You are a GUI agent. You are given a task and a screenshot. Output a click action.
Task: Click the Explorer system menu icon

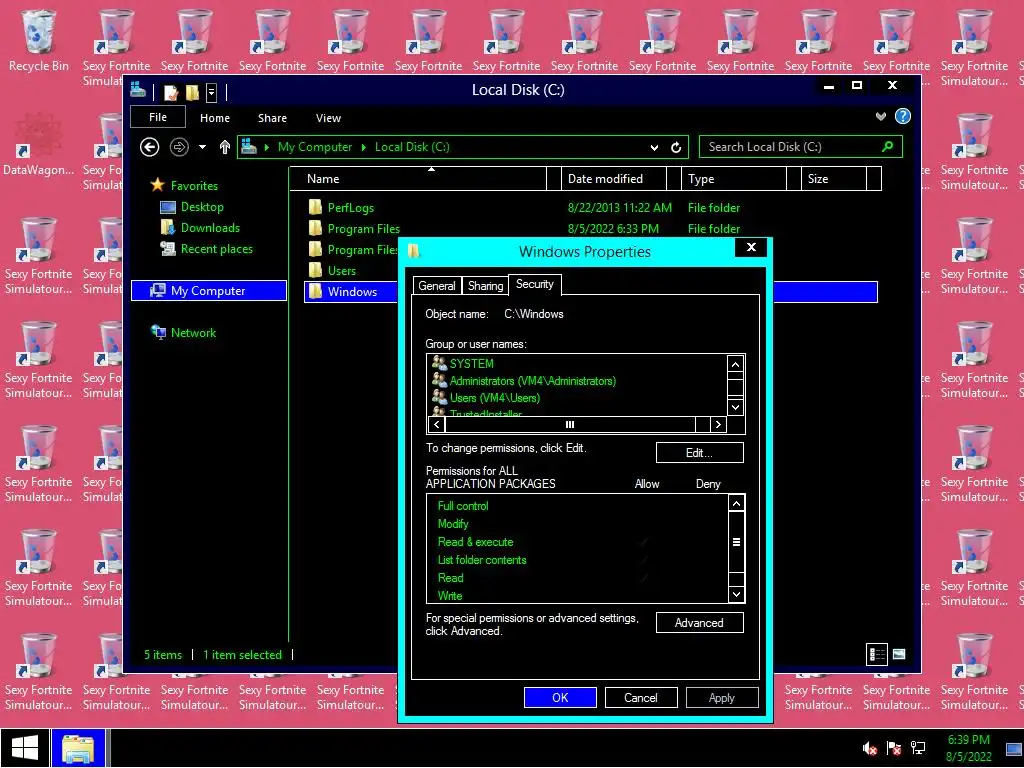click(138, 89)
